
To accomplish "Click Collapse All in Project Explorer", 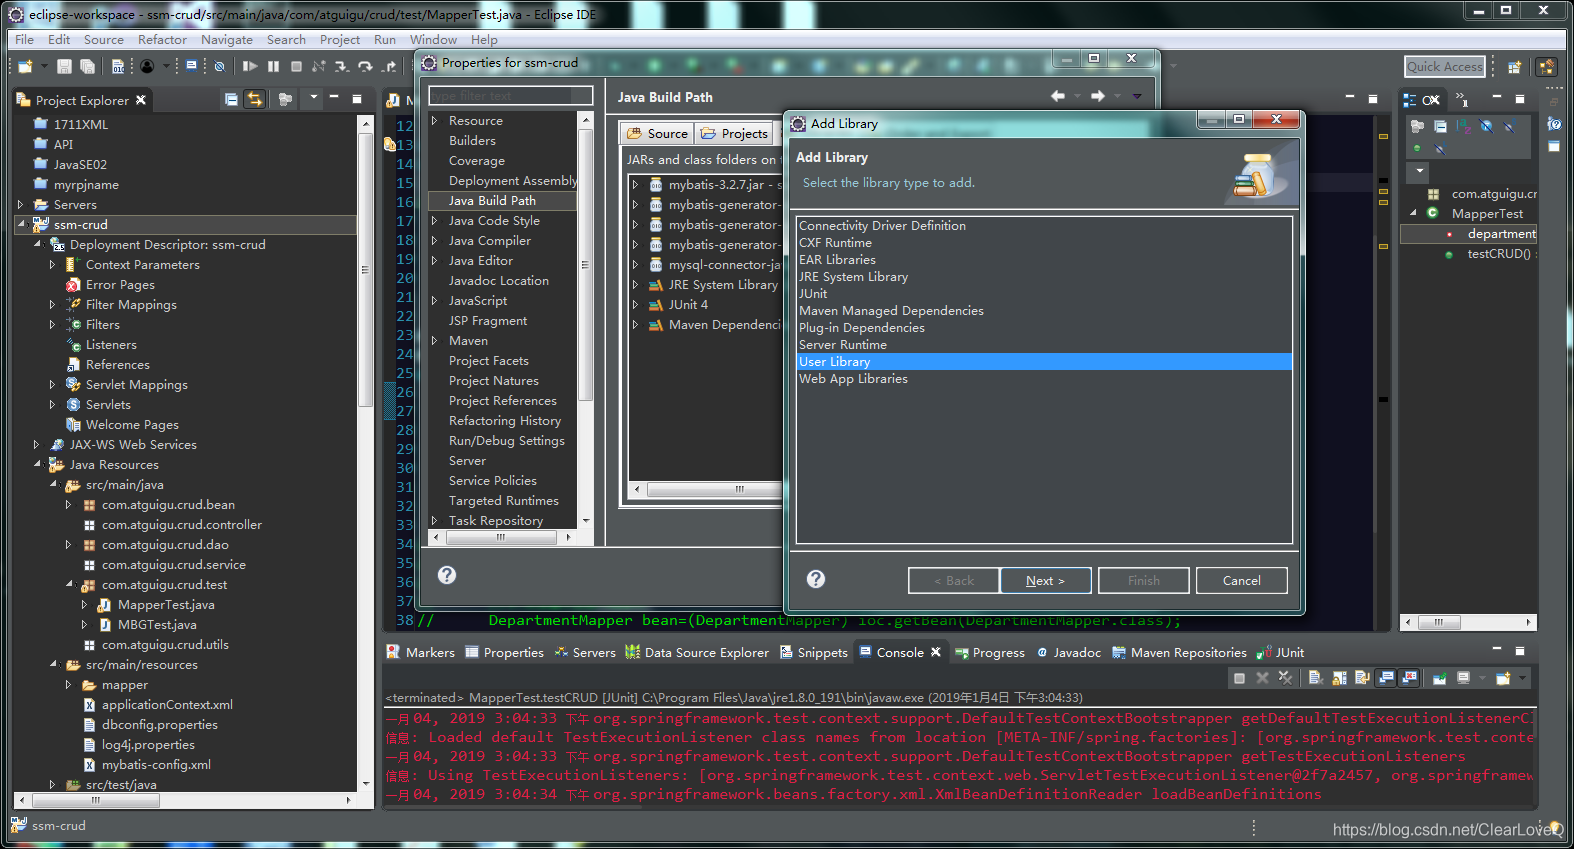I will pyautogui.click(x=231, y=99).
